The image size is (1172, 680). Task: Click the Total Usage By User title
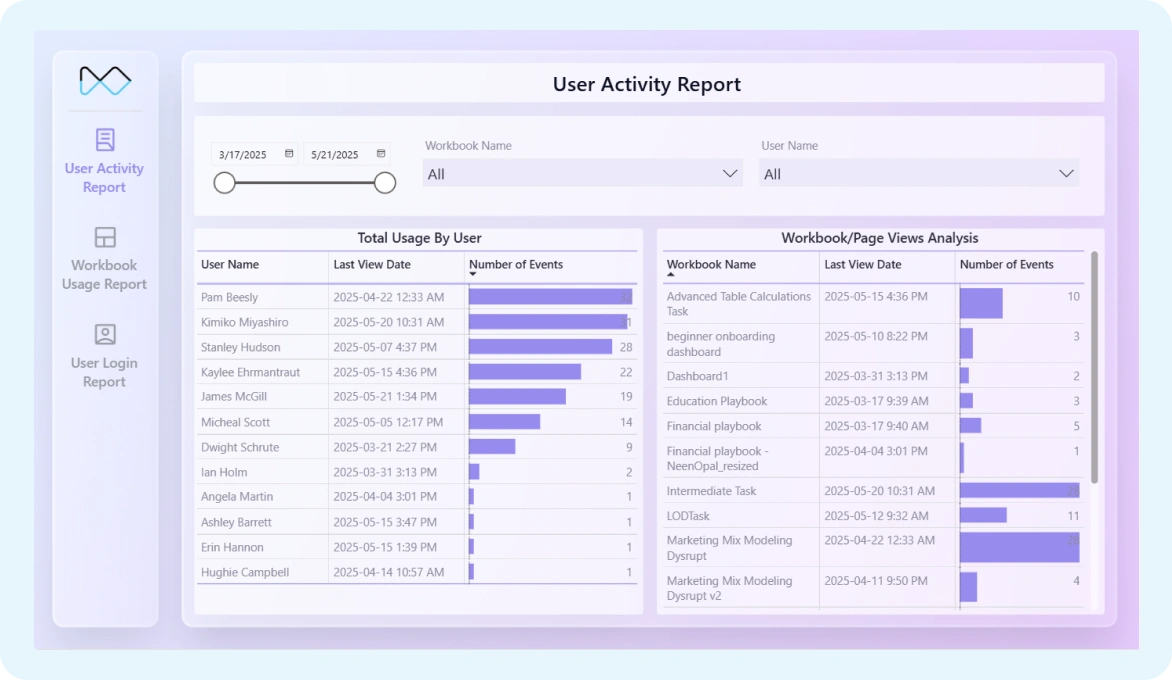pyautogui.click(x=419, y=238)
